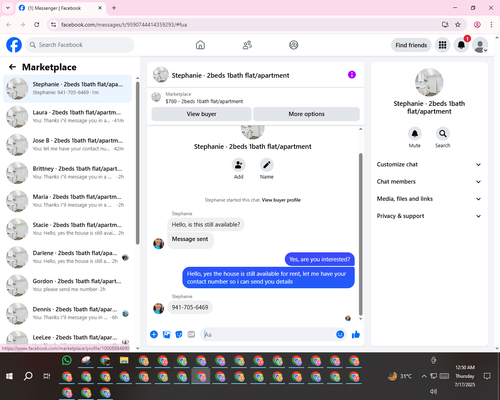Open the Gordon conversation in the list
Viewport: 500px width, 400px height.
(x=67, y=285)
